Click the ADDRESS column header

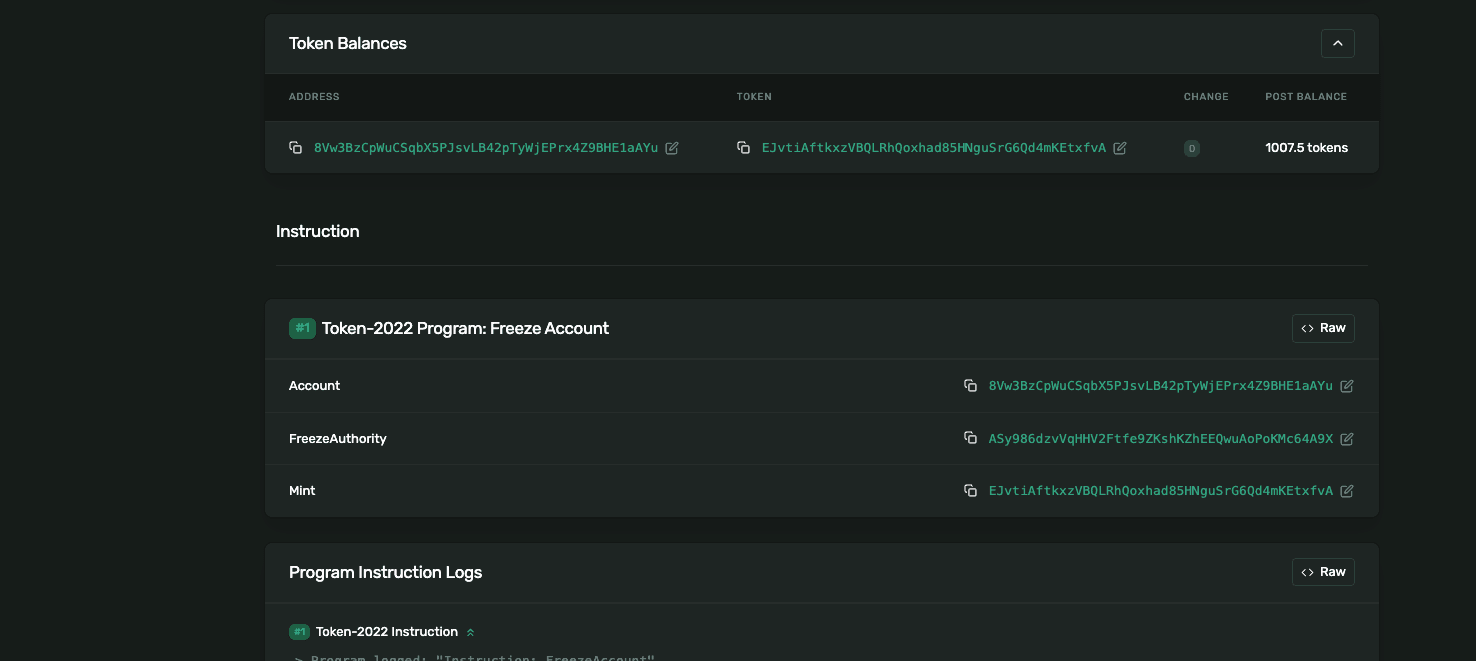coord(314,97)
